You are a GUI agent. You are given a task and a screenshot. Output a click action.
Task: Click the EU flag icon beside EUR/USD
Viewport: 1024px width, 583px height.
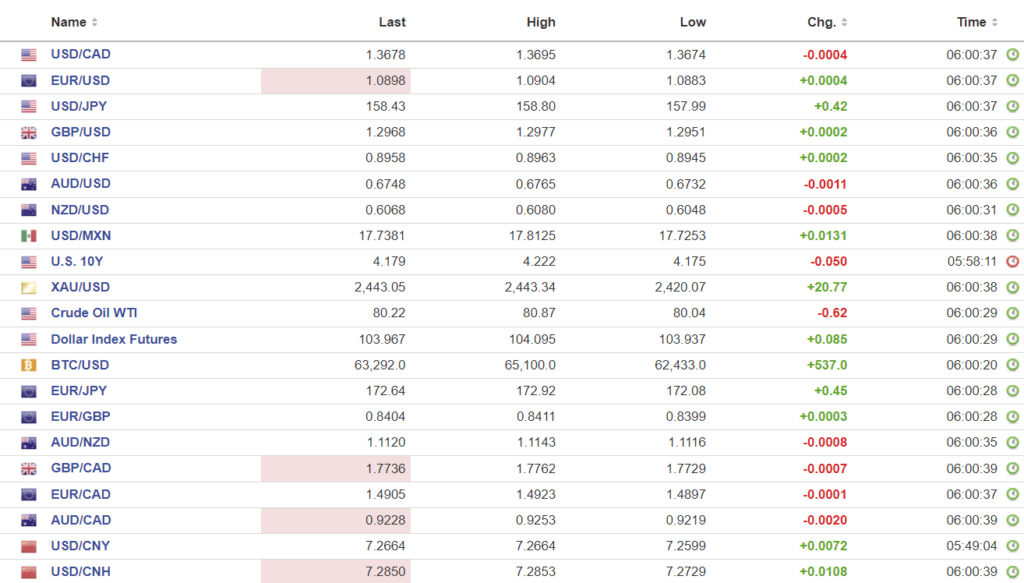click(29, 80)
